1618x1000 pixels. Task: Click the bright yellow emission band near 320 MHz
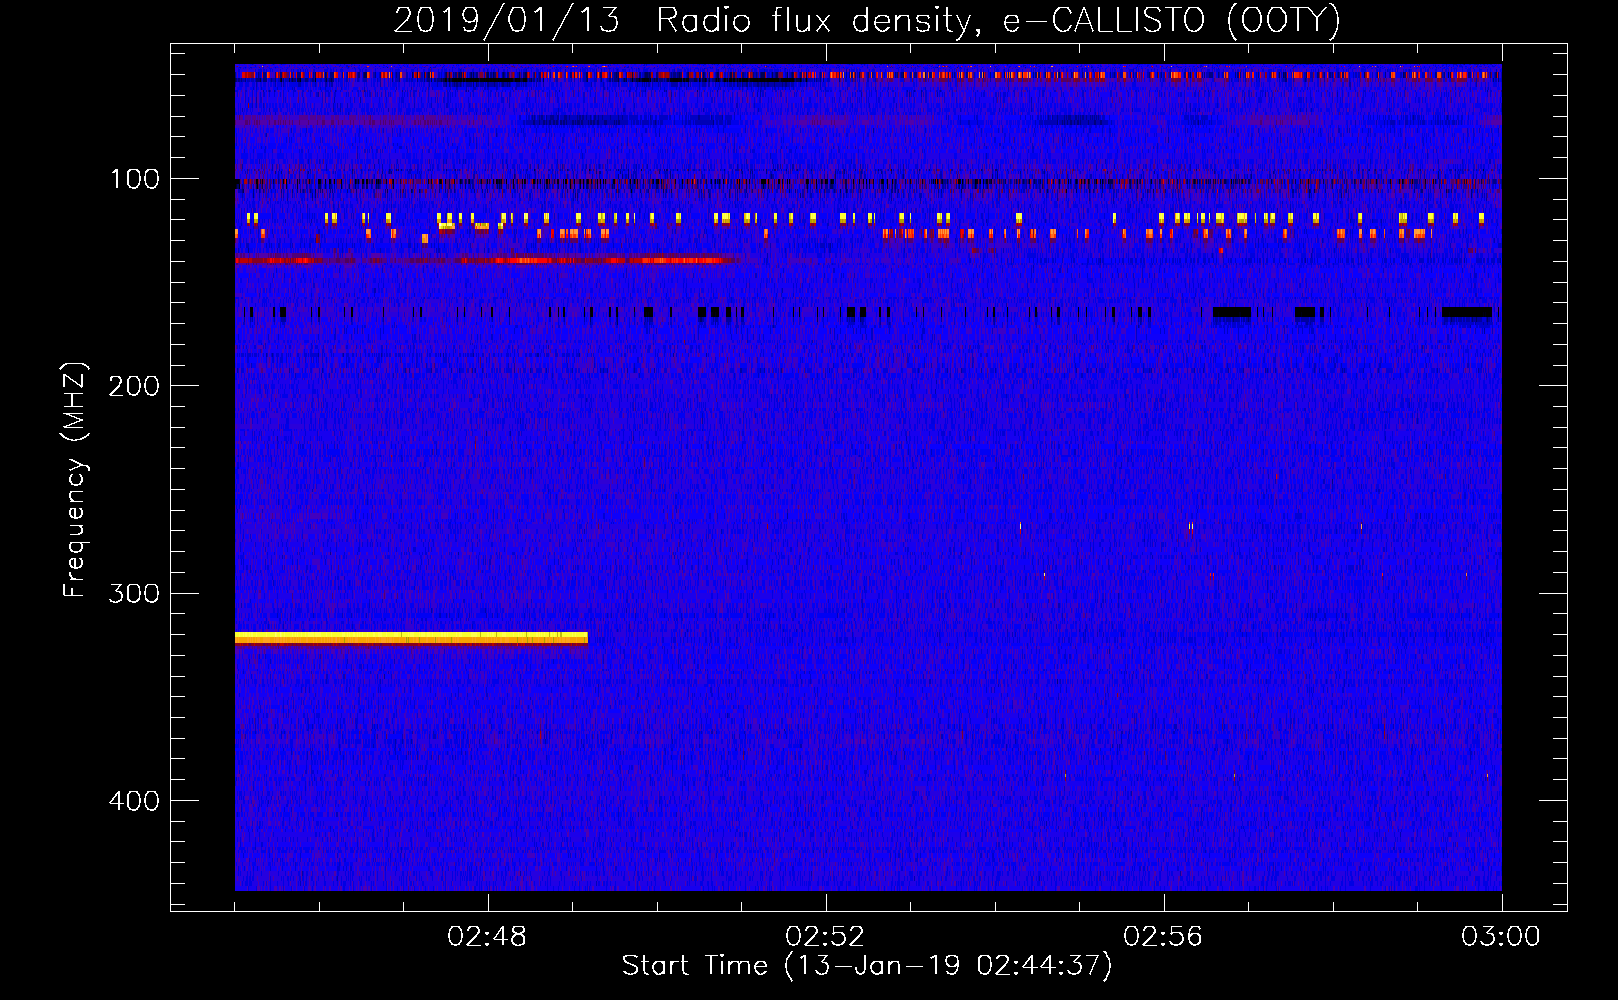(411, 638)
